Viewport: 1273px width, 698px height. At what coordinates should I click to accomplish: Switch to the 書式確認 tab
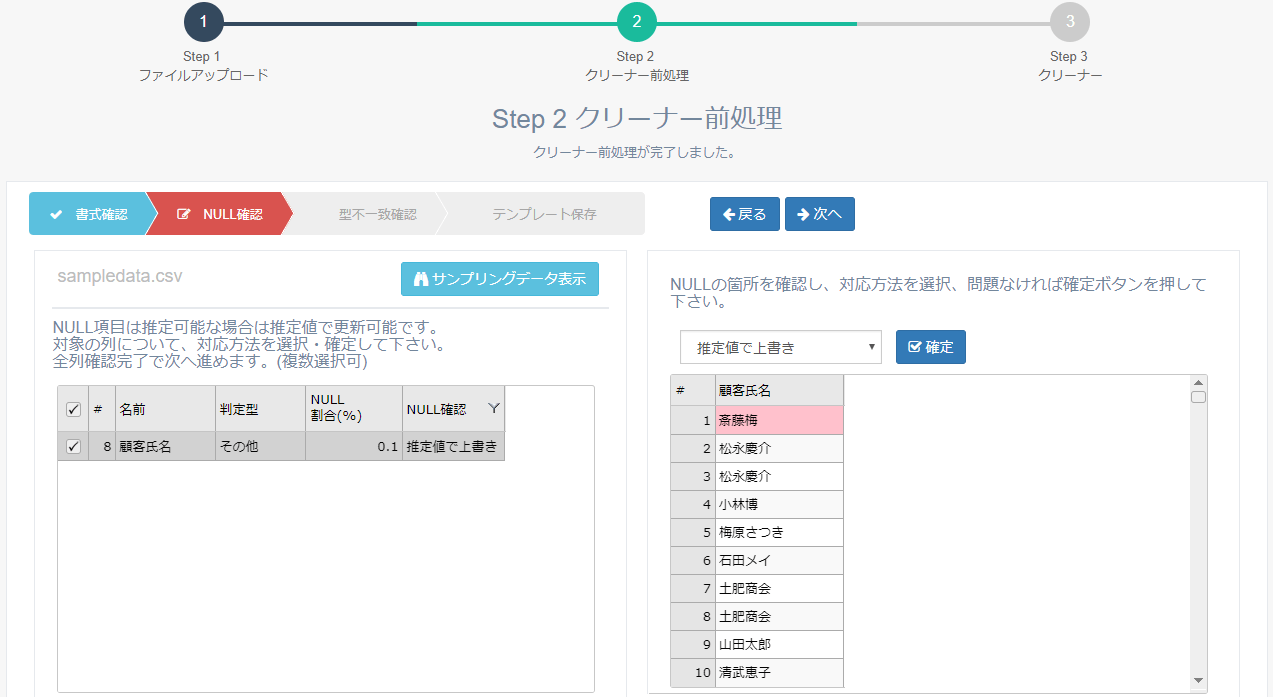click(90, 214)
